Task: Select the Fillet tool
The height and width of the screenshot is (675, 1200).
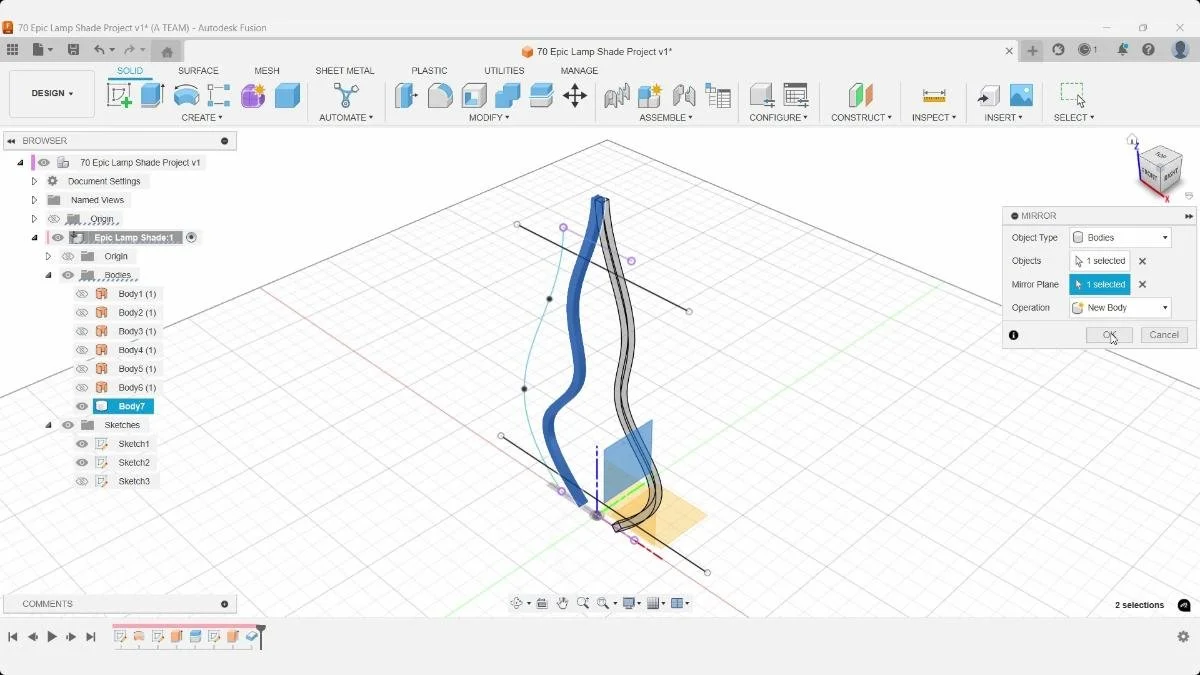Action: [440, 95]
